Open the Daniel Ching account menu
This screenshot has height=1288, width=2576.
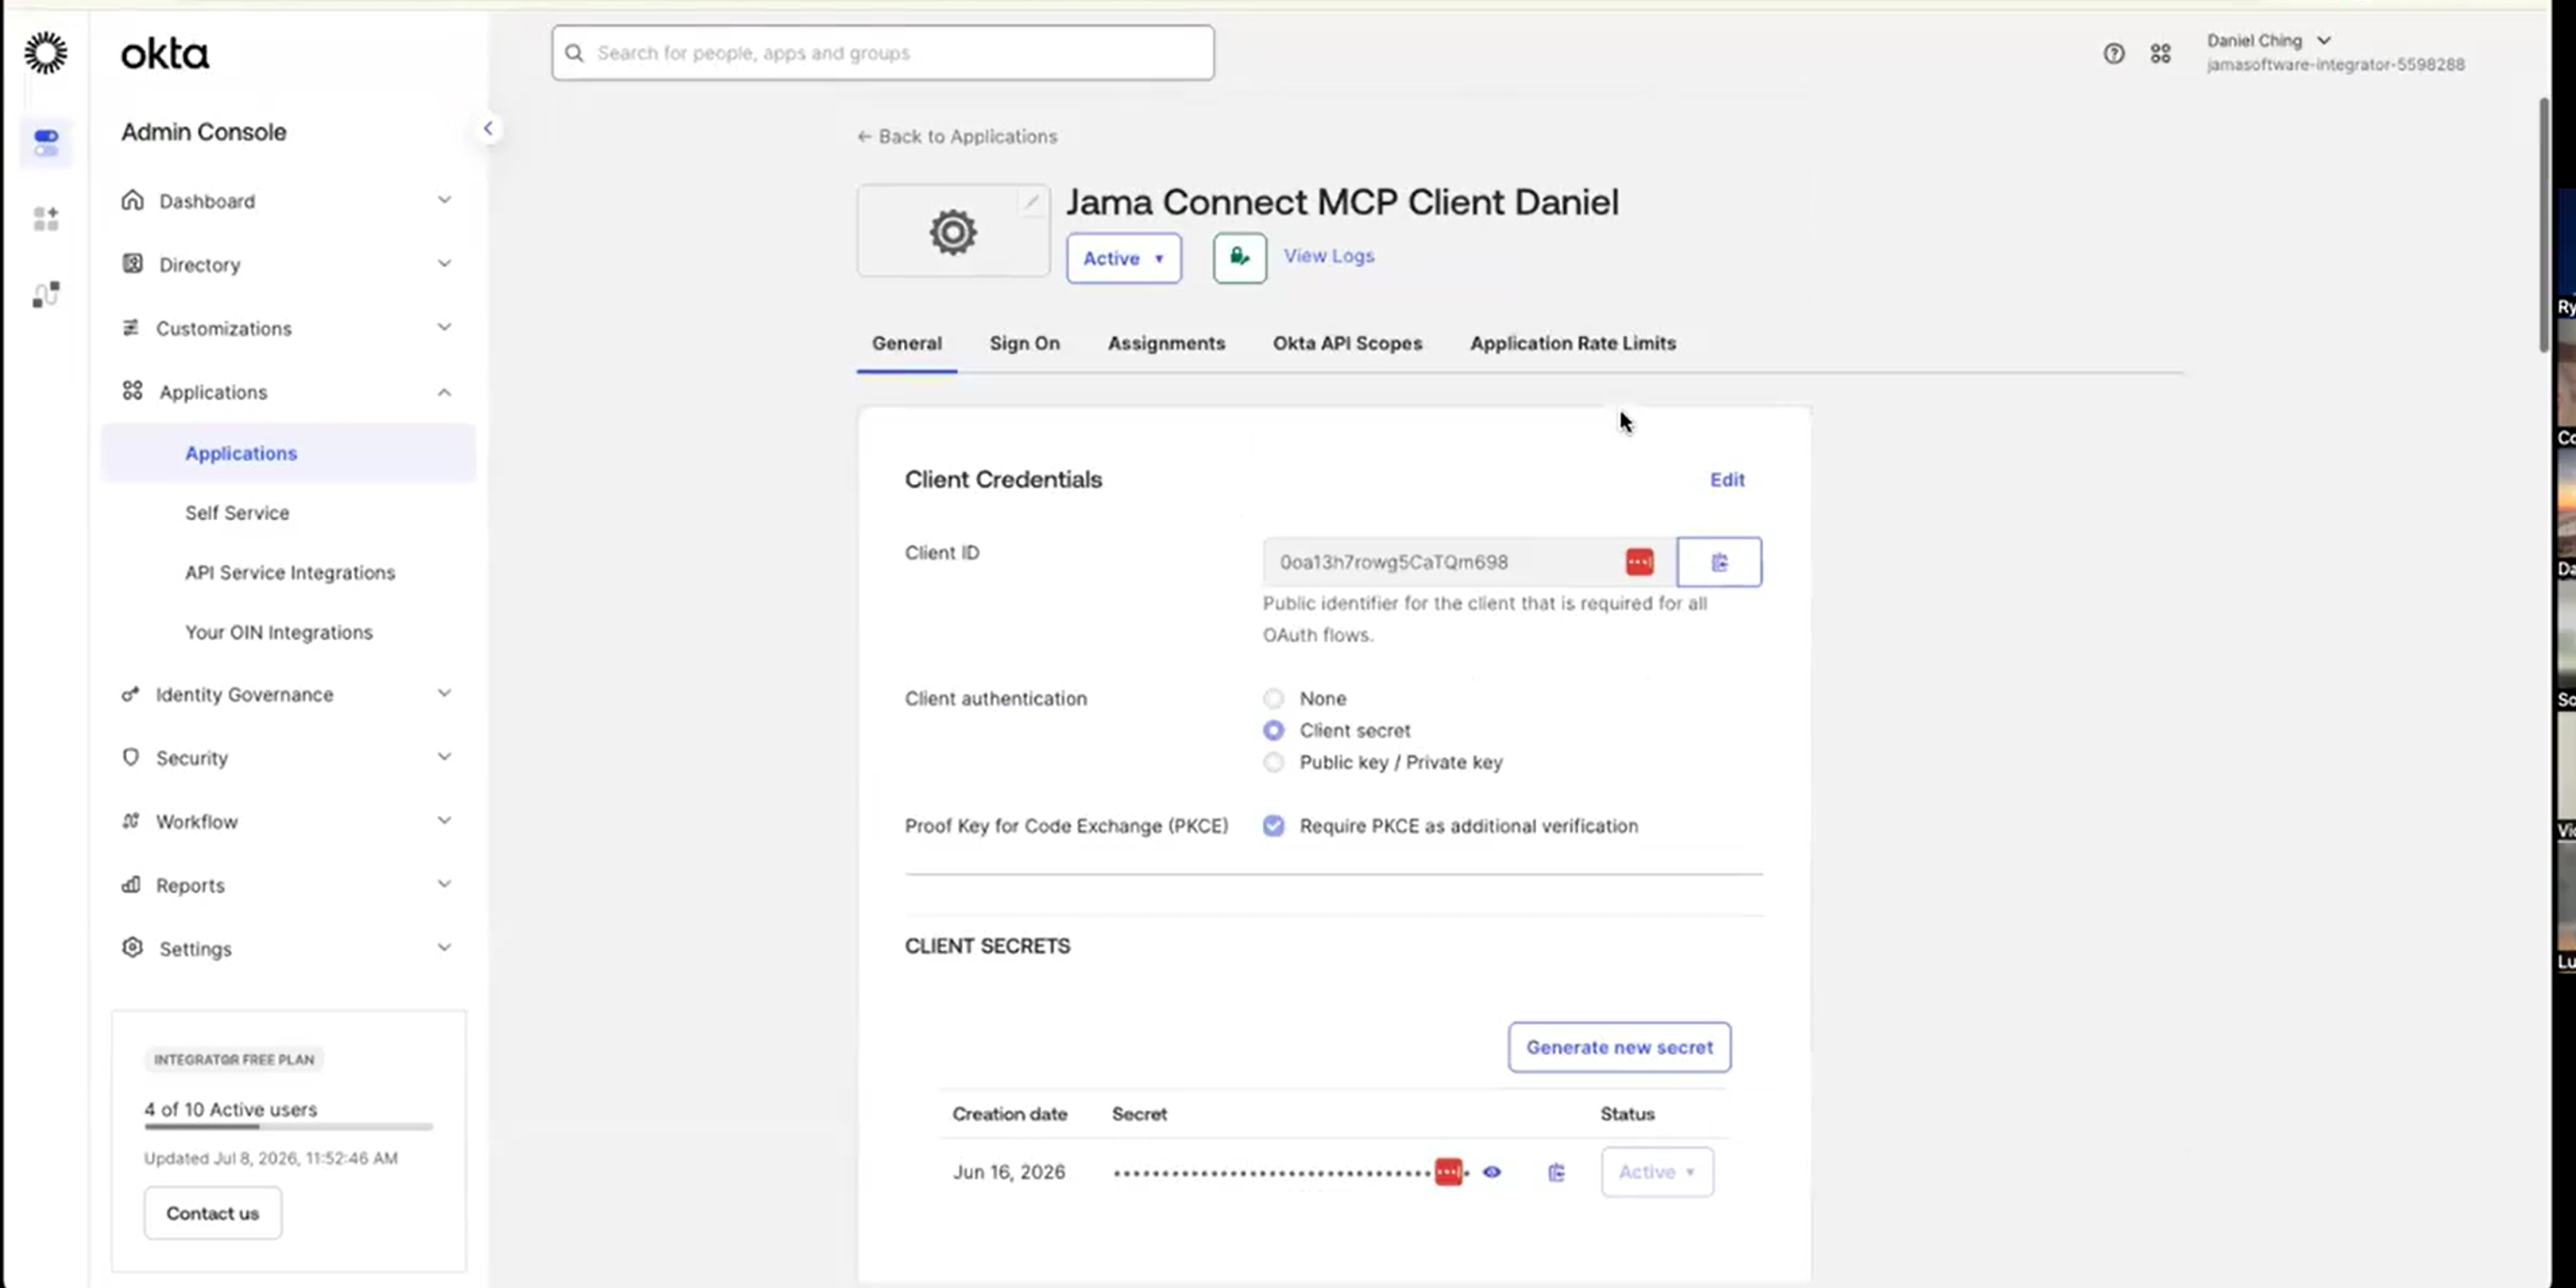(2335, 52)
